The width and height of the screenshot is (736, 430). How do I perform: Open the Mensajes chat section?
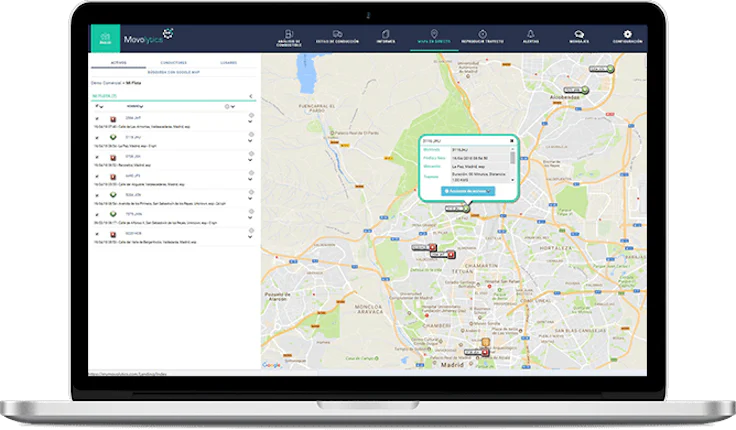pyautogui.click(x=579, y=37)
